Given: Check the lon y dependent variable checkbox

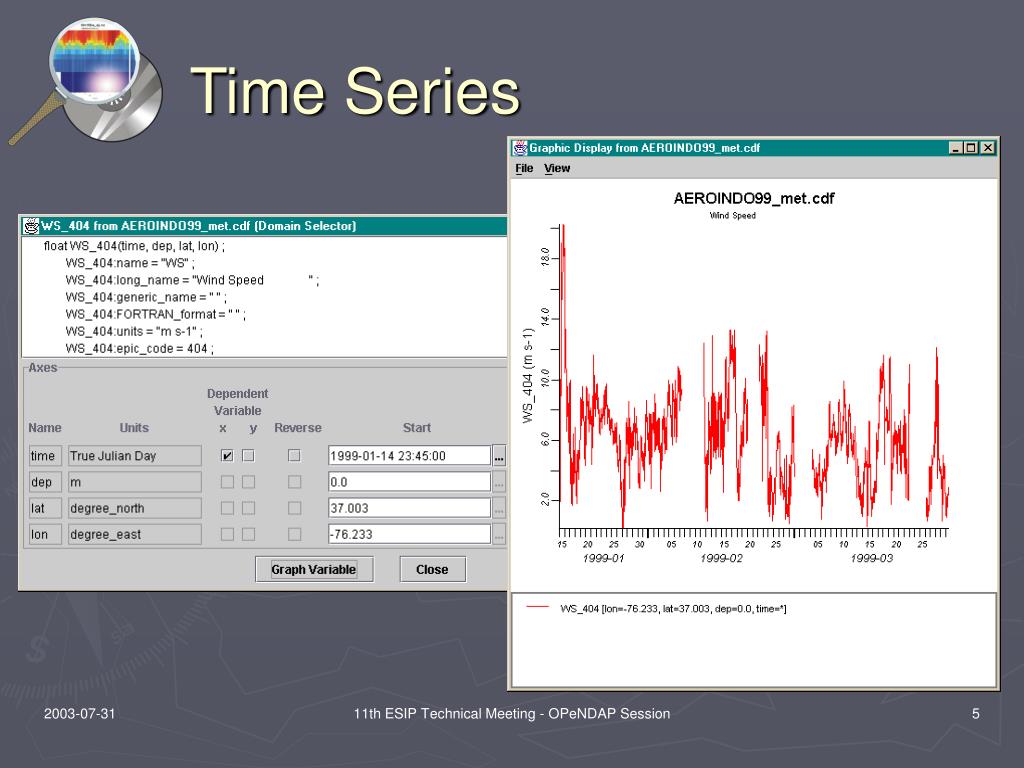Looking at the screenshot, I should [248, 534].
